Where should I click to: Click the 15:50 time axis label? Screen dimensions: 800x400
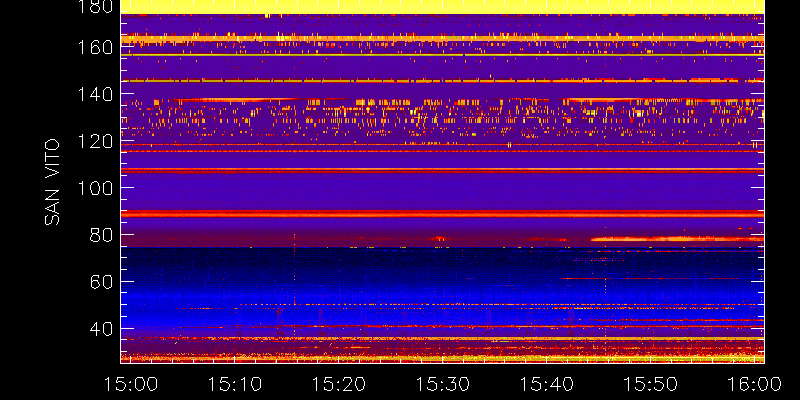pos(651,384)
